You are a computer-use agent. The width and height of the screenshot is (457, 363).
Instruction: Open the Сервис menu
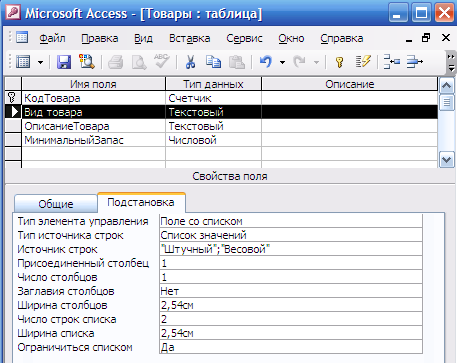[x=244, y=38]
